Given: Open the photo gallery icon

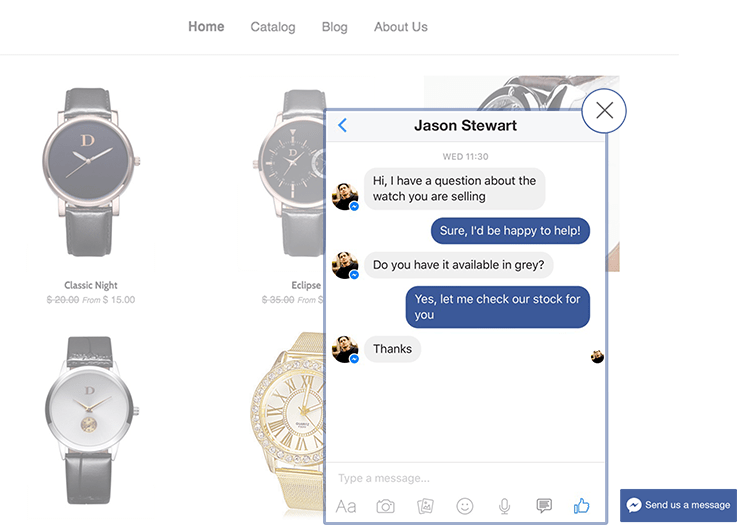Looking at the screenshot, I should pyautogui.click(x=425, y=506).
